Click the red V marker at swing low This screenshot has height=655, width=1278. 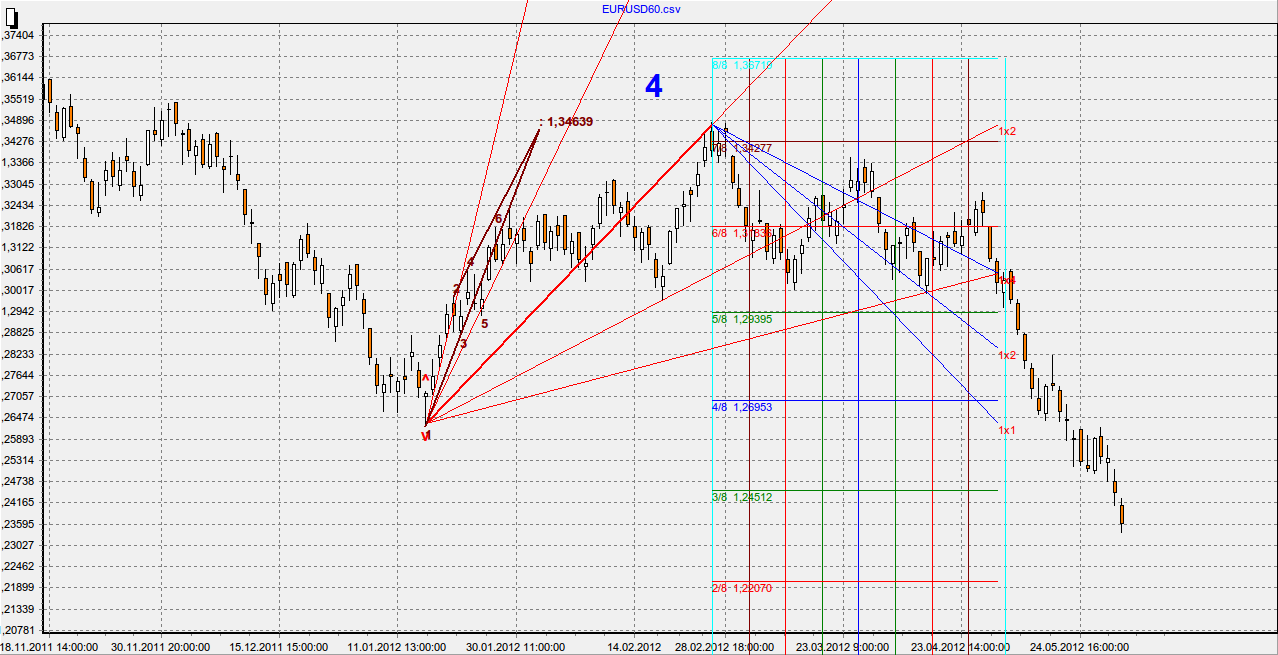pyautogui.click(x=426, y=436)
